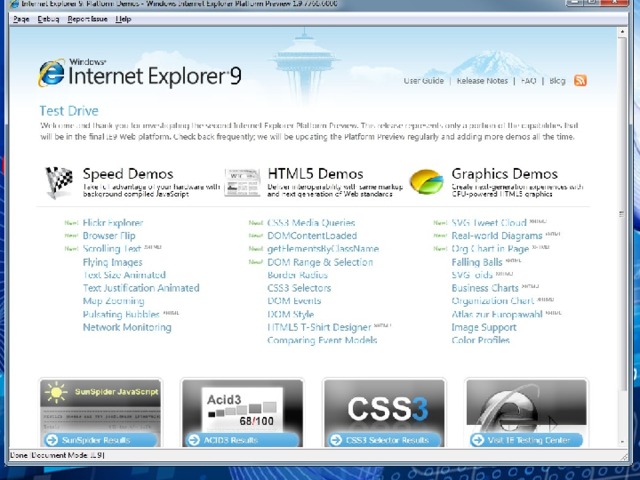Click the SunSpider Results button
The height and width of the screenshot is (480, 640).
tap(100, 440)
